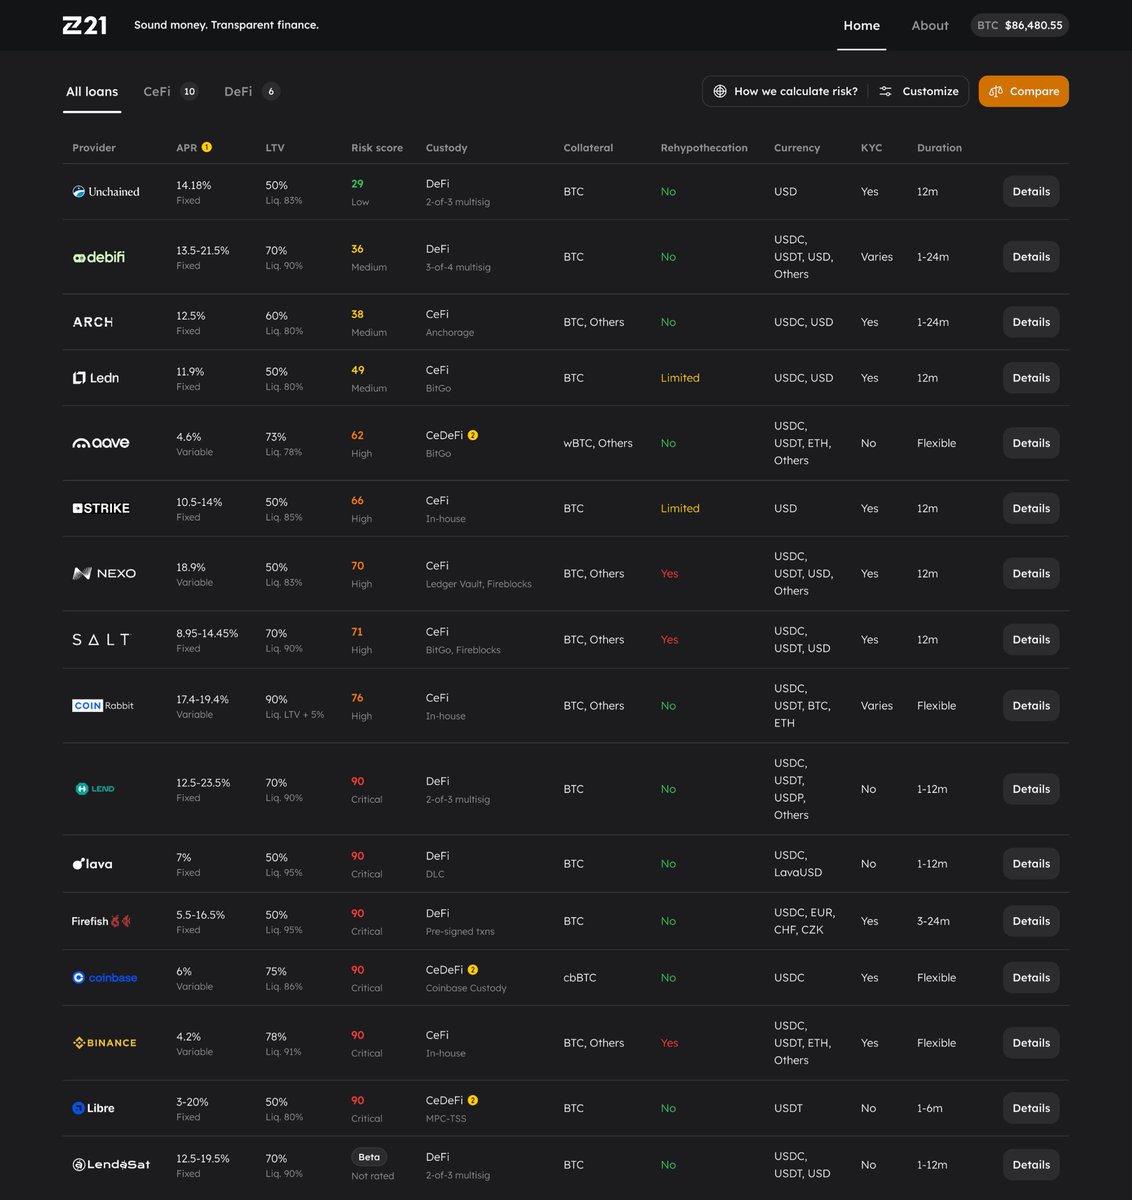Click the BINANCE provider logo
Screen dimensions: 1132x1200
click(x=105, y=1043)
